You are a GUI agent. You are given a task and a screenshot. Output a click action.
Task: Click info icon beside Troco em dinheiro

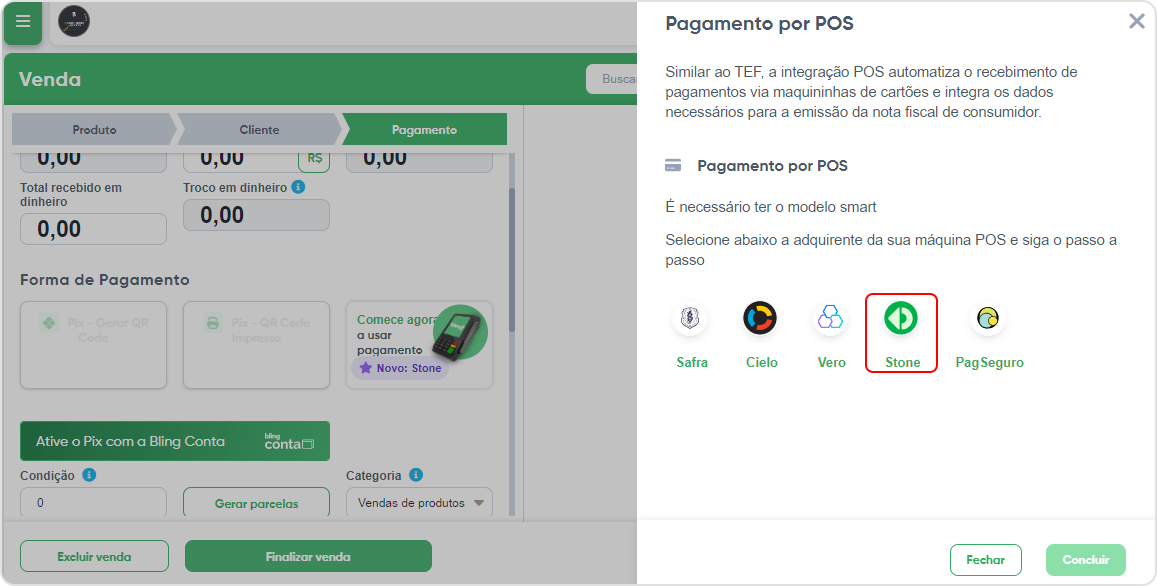[x=298, y=187]
